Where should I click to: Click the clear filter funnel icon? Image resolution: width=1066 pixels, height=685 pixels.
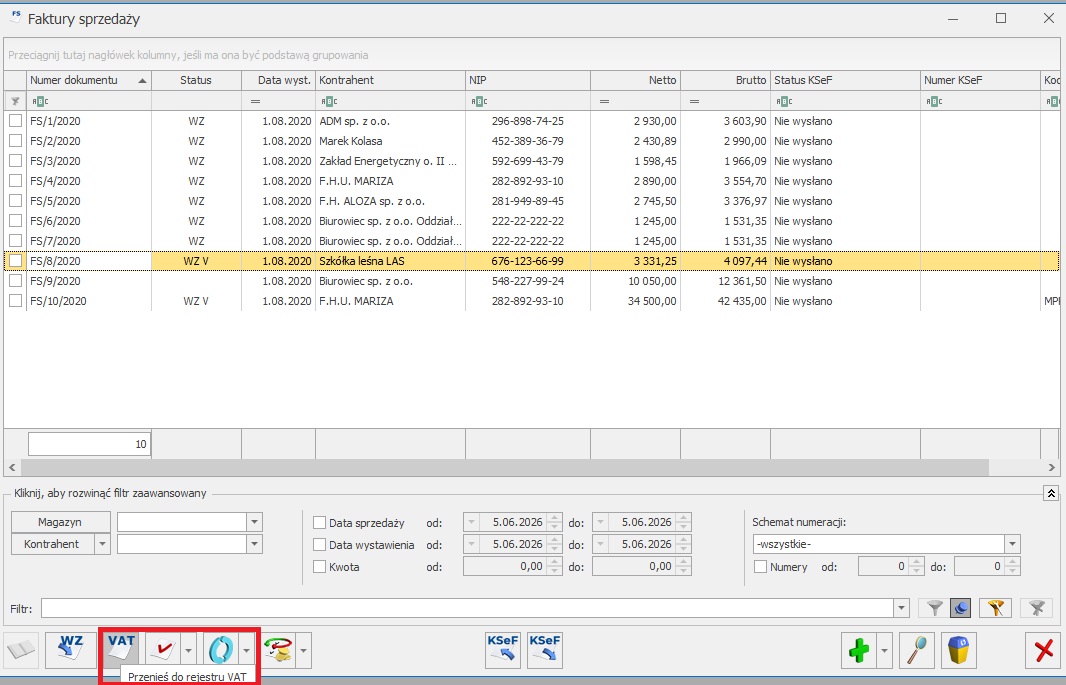pyautogui.click(x=1037, y=608)
